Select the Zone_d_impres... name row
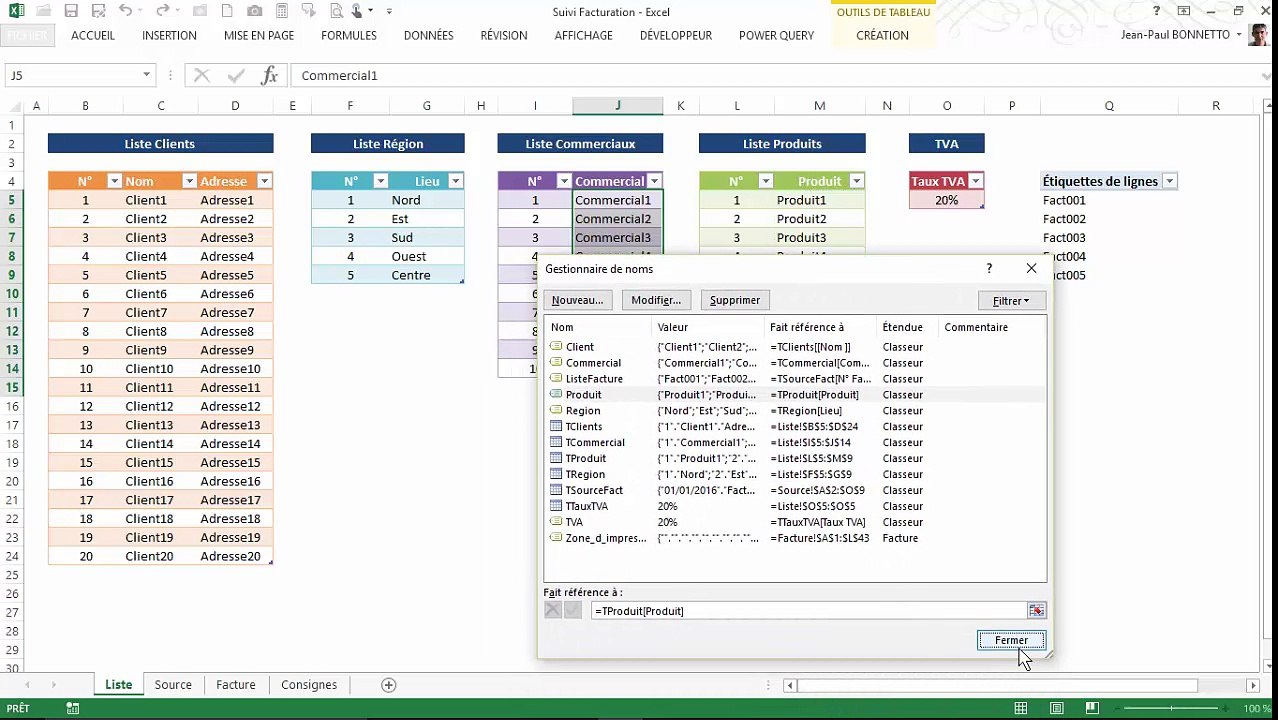The width and height of the screenshot is (1278, 720). click(795, 538)
